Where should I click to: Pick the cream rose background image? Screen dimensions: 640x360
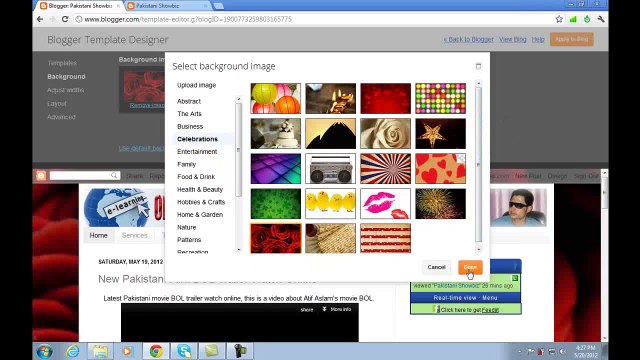[385, 133]
